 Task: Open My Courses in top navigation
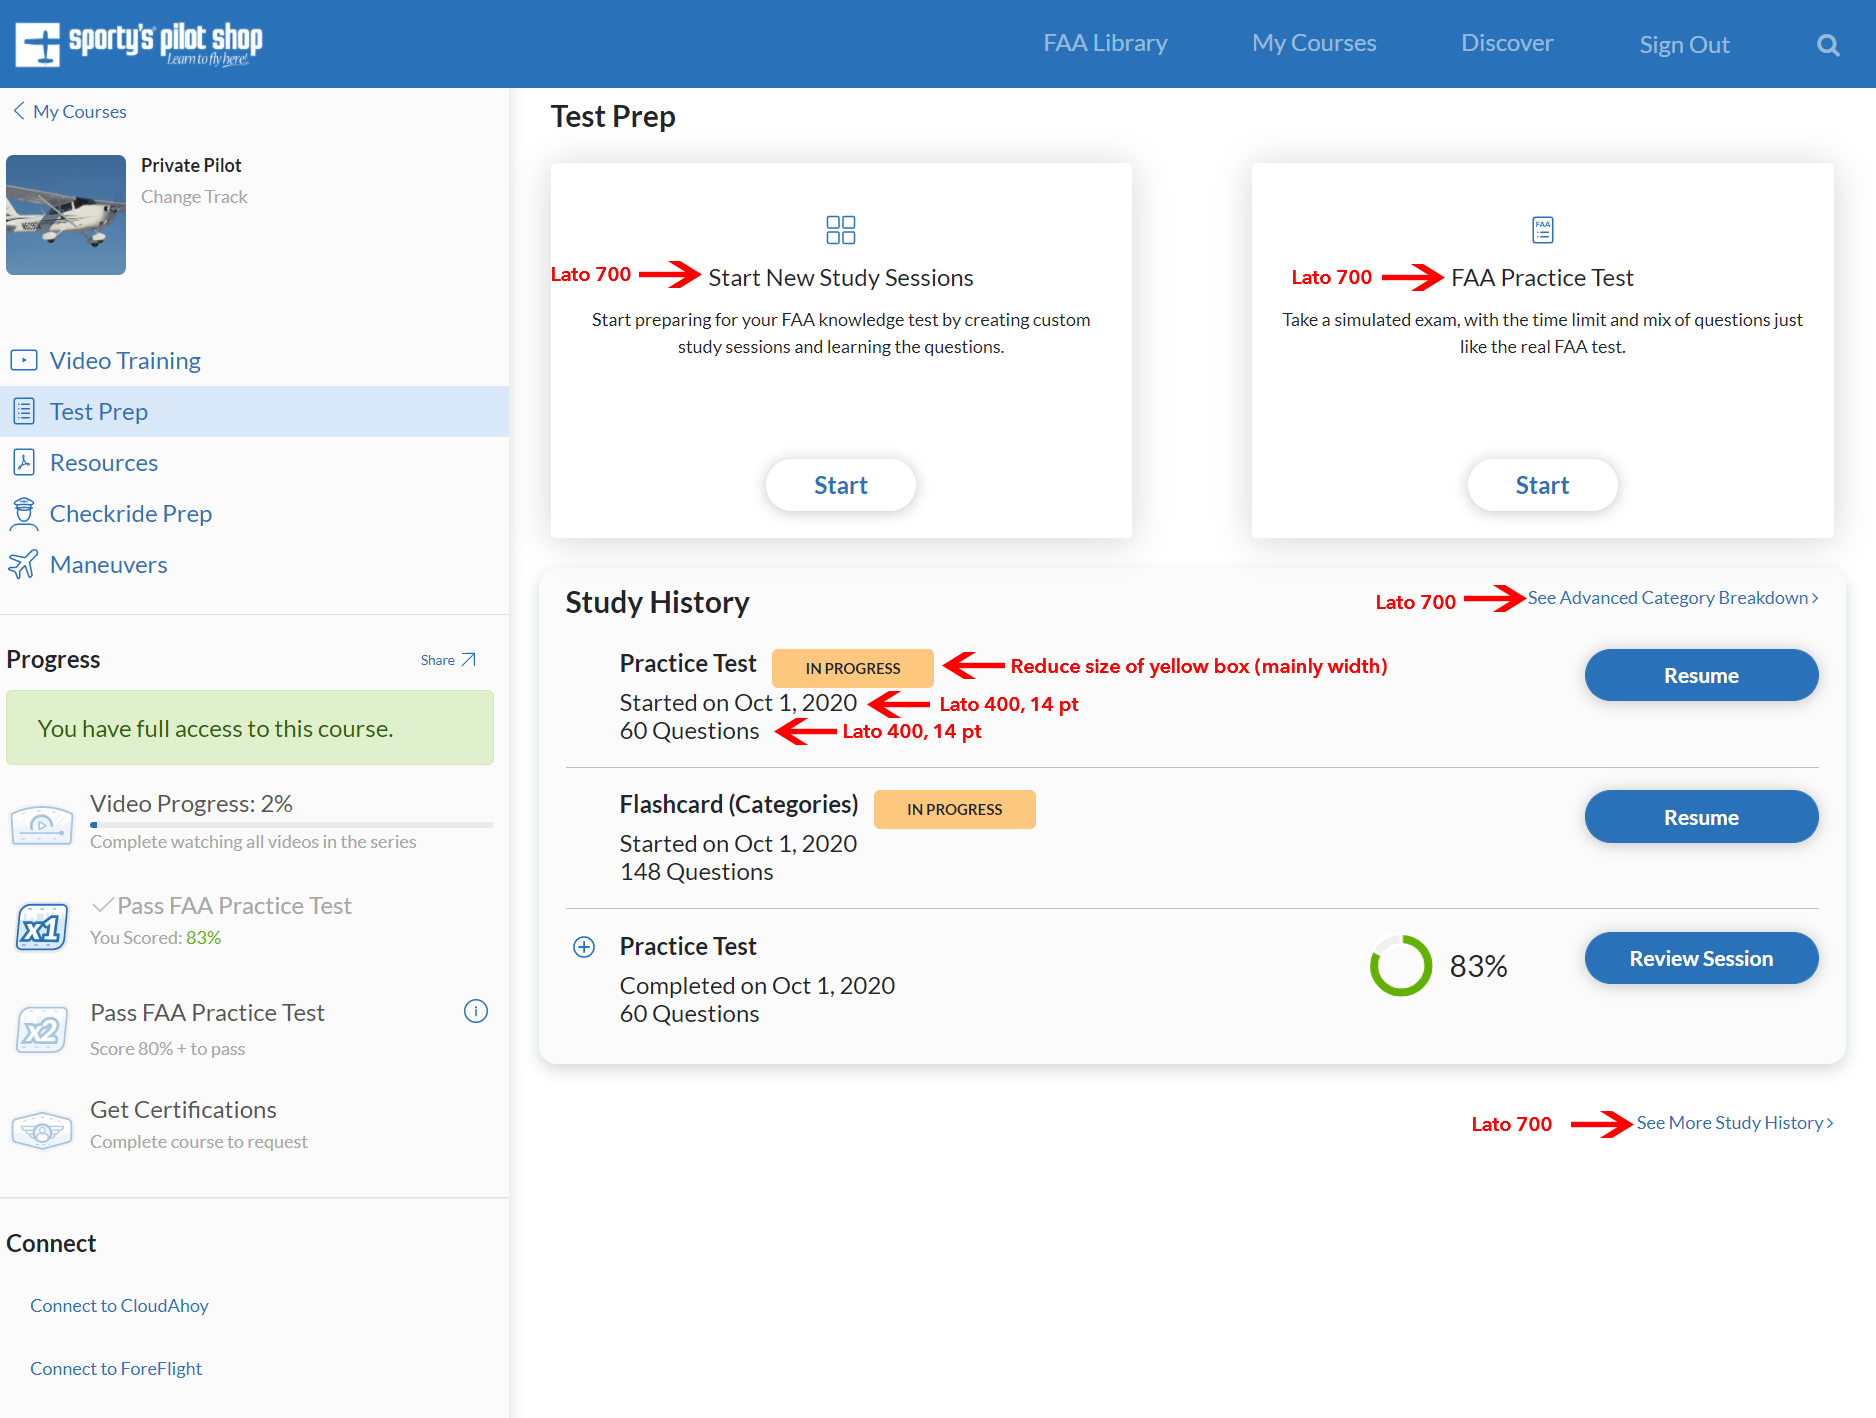1314,43
